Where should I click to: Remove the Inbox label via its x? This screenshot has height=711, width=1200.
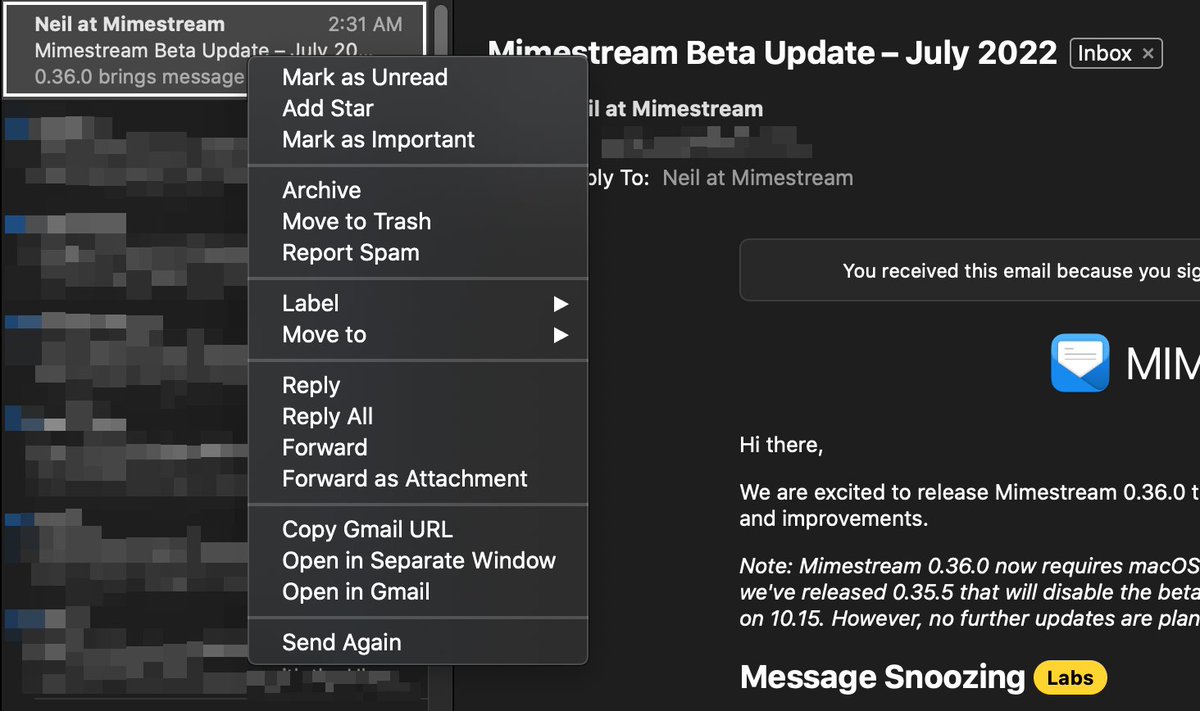click(x=1149, y=54)
